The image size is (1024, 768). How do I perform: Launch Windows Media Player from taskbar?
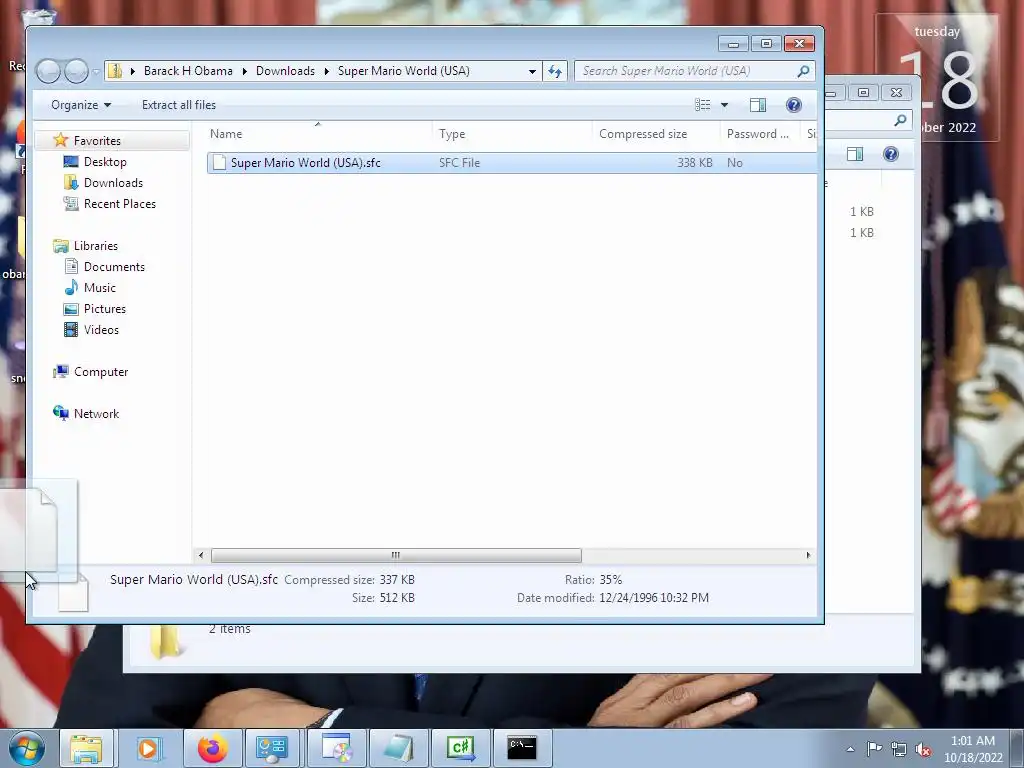point(149,748)
